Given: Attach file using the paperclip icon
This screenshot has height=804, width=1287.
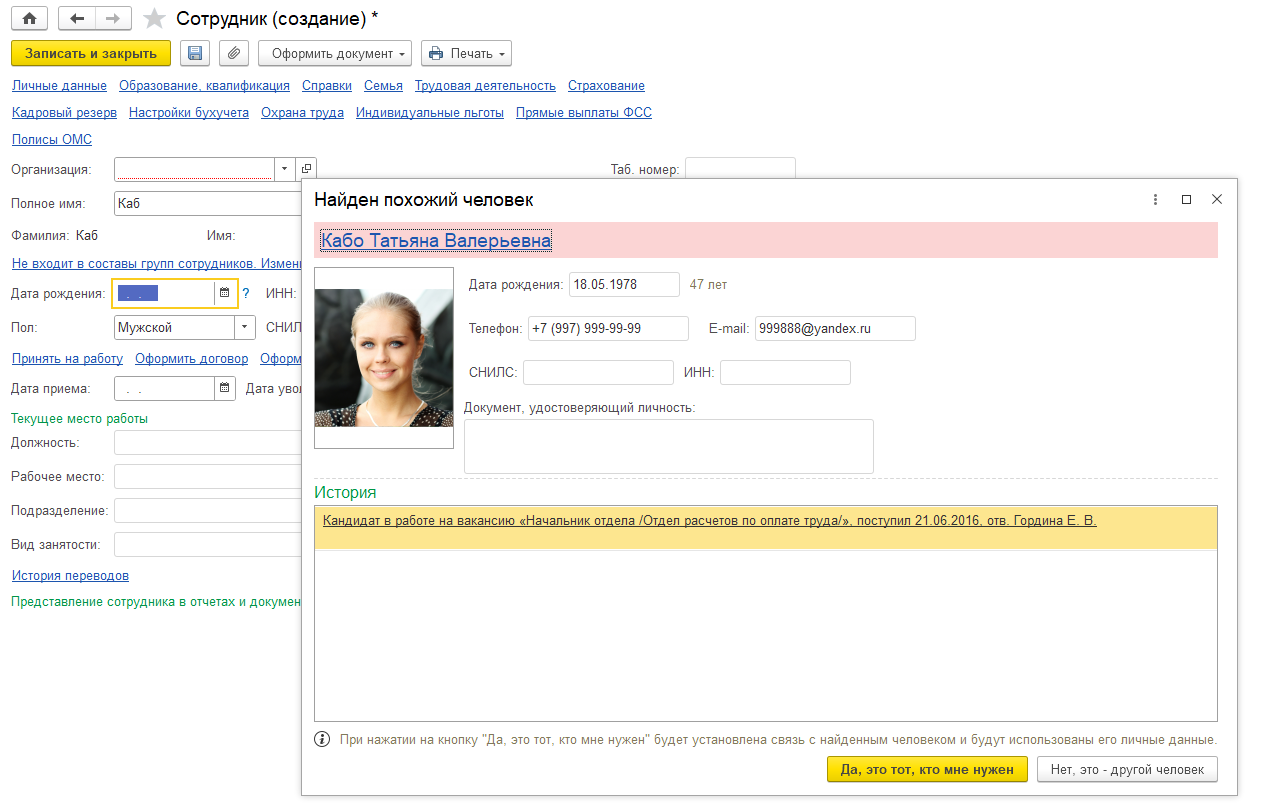Looking at the screenshot, I should (233, 53).
